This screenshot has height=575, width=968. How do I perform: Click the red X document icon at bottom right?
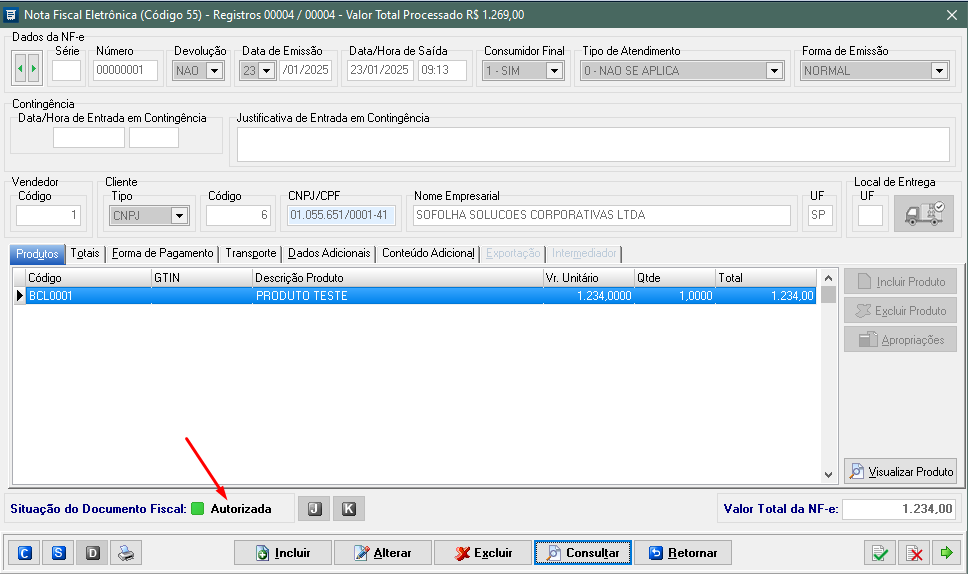coord(913,552)
